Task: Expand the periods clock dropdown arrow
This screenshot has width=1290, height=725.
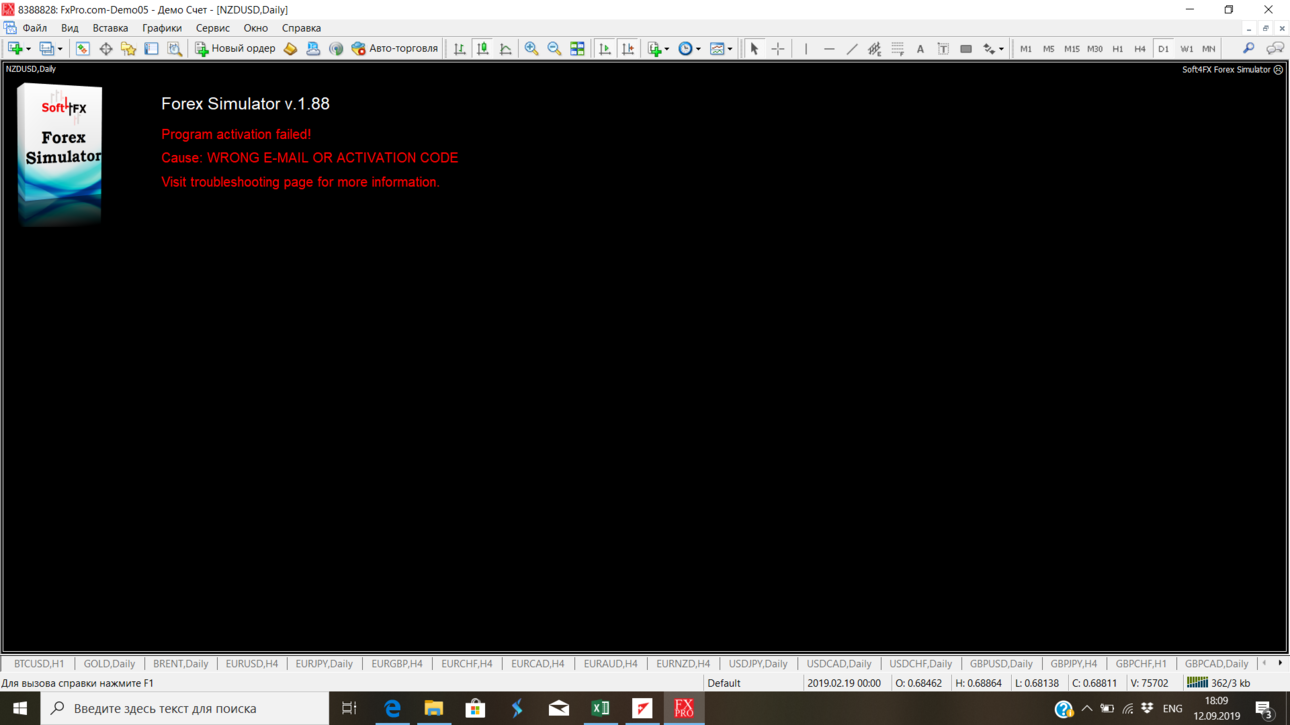Action: 698,49
